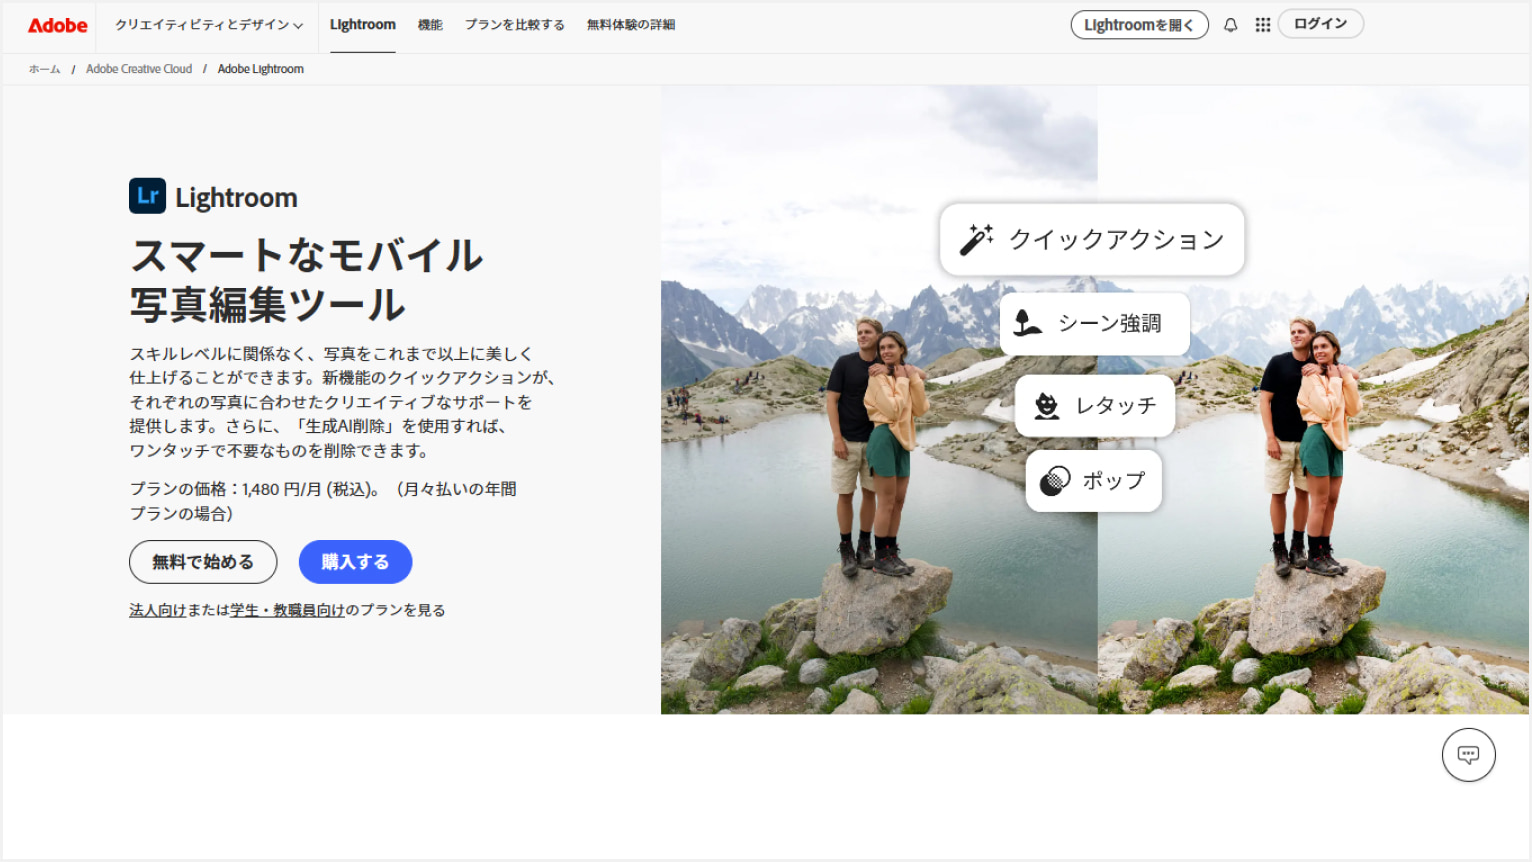Viewport: 1532px width, 862px height.
Task: Open the app switcher grid icon
Action: pos(1263,25)
